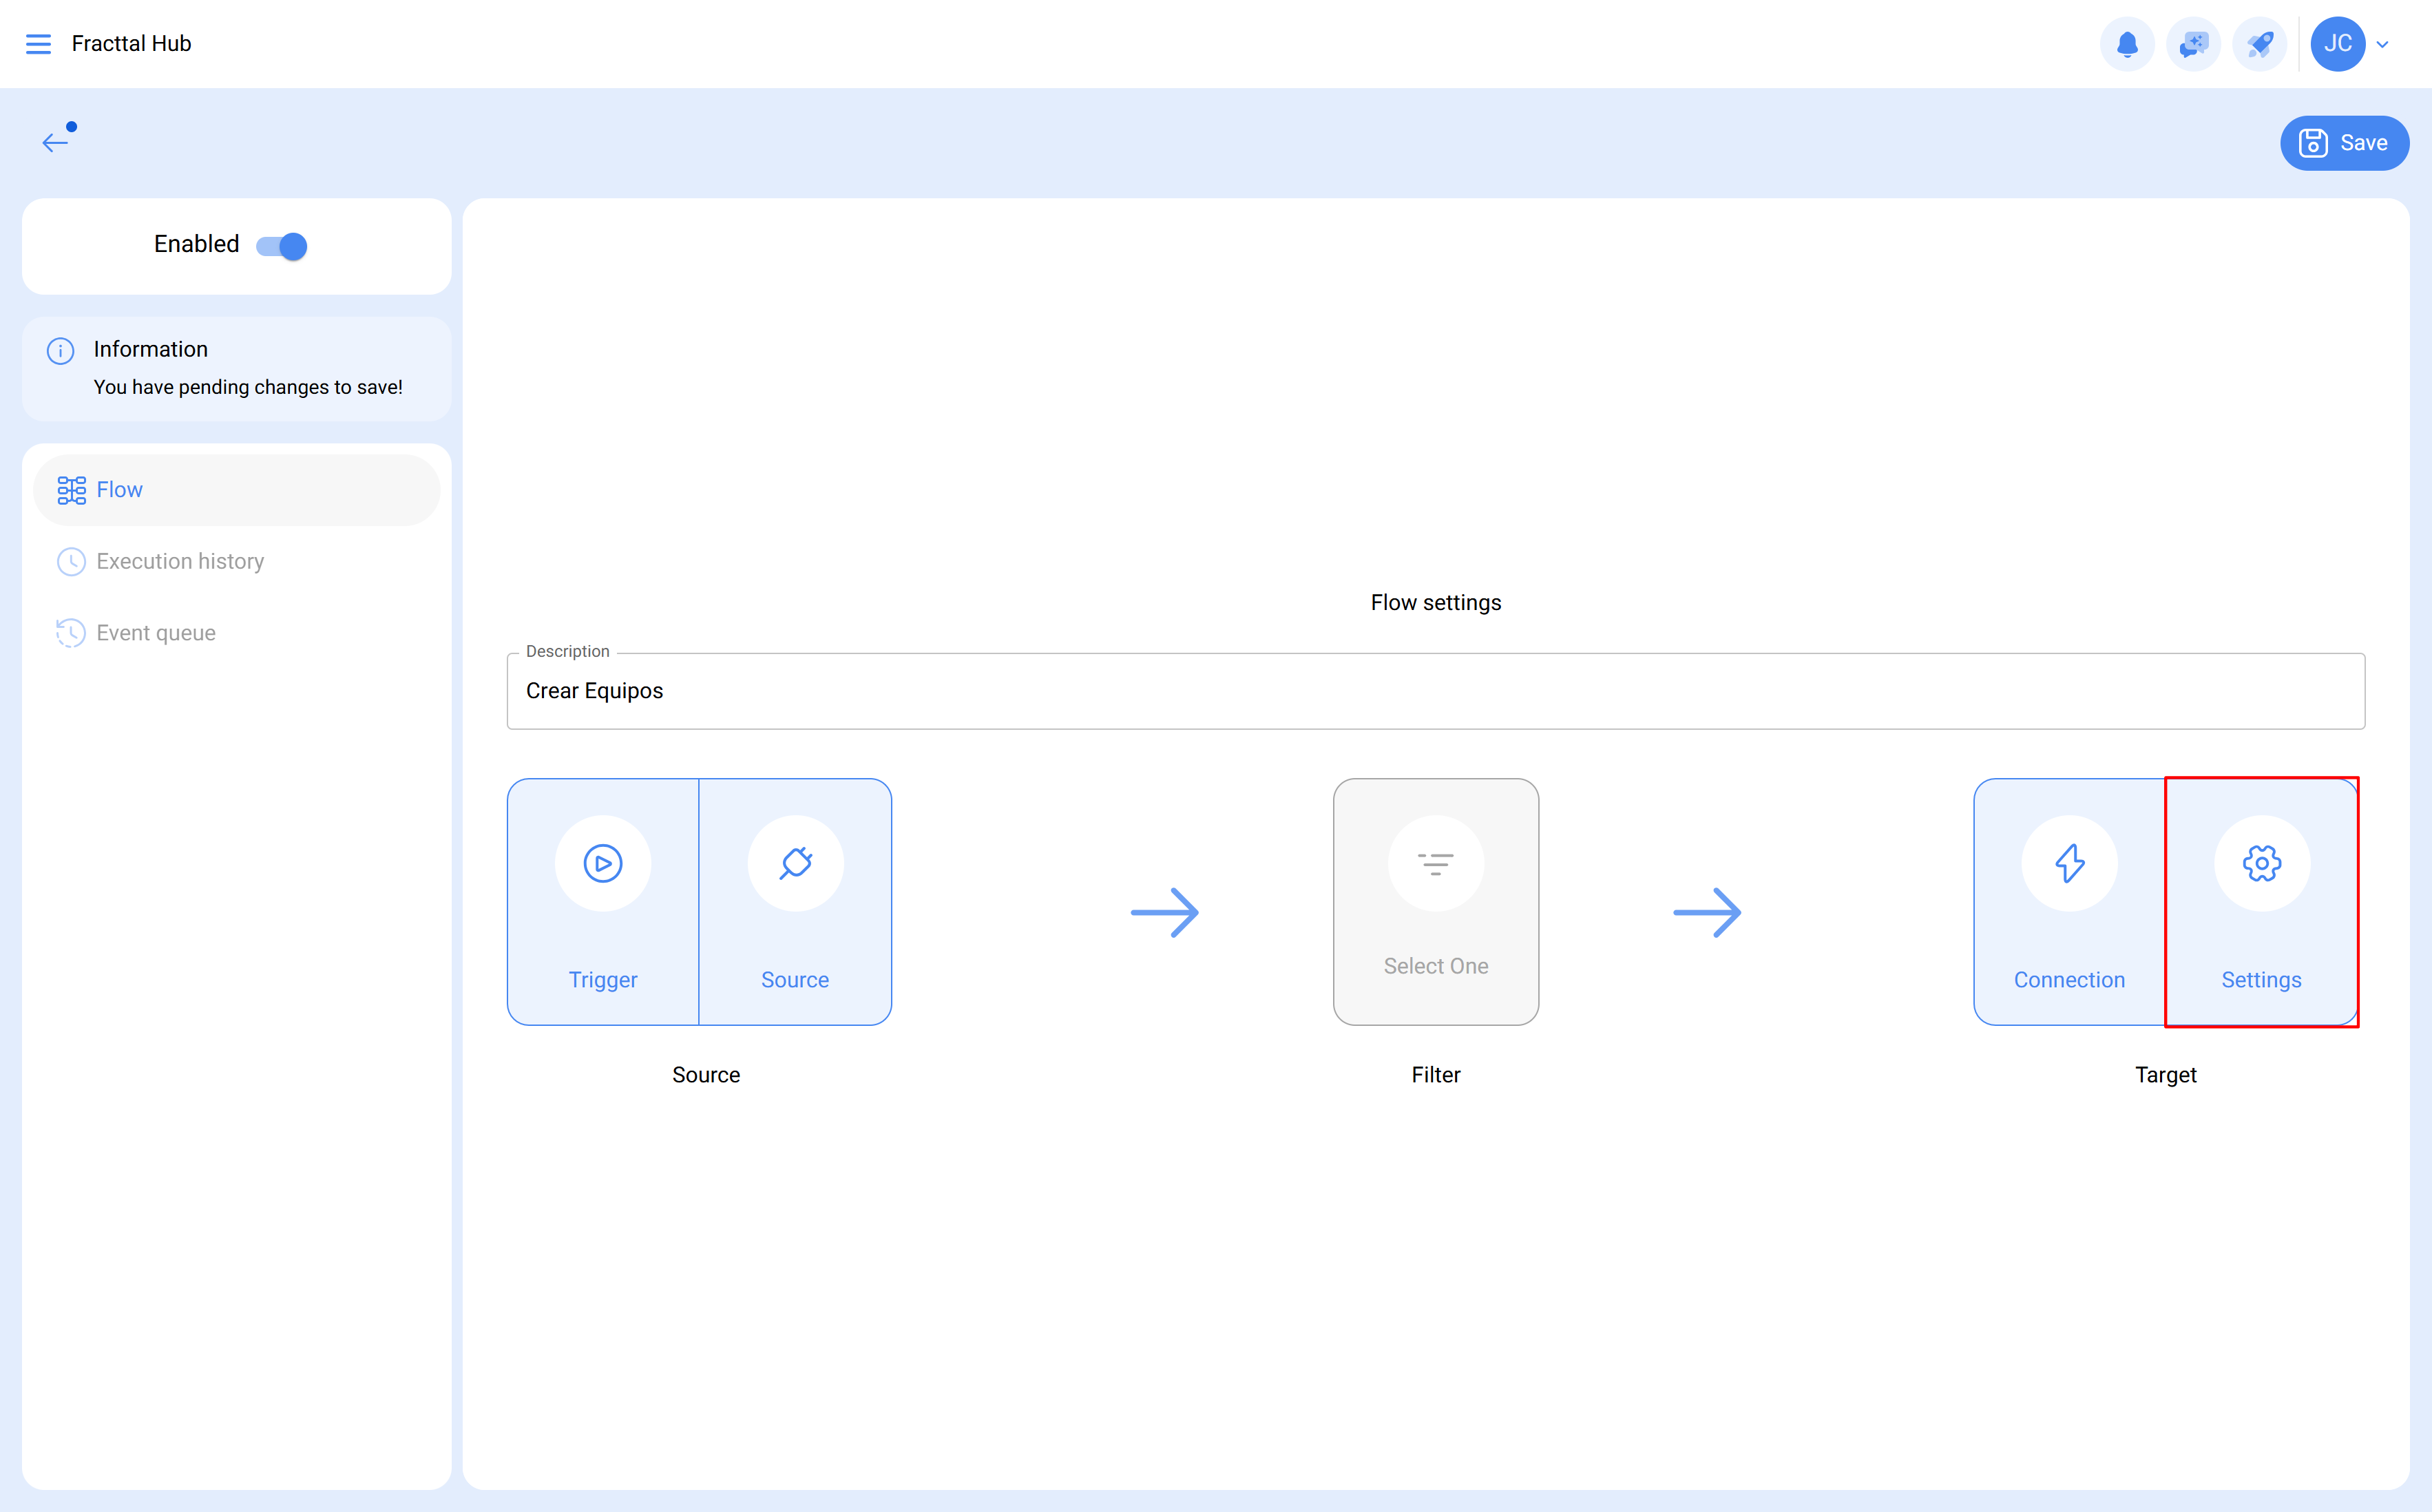The width and height of the screenshot is (2432, 1512).
Task: Open the Target Settings gear icon
Action: tap(2261, 862)
